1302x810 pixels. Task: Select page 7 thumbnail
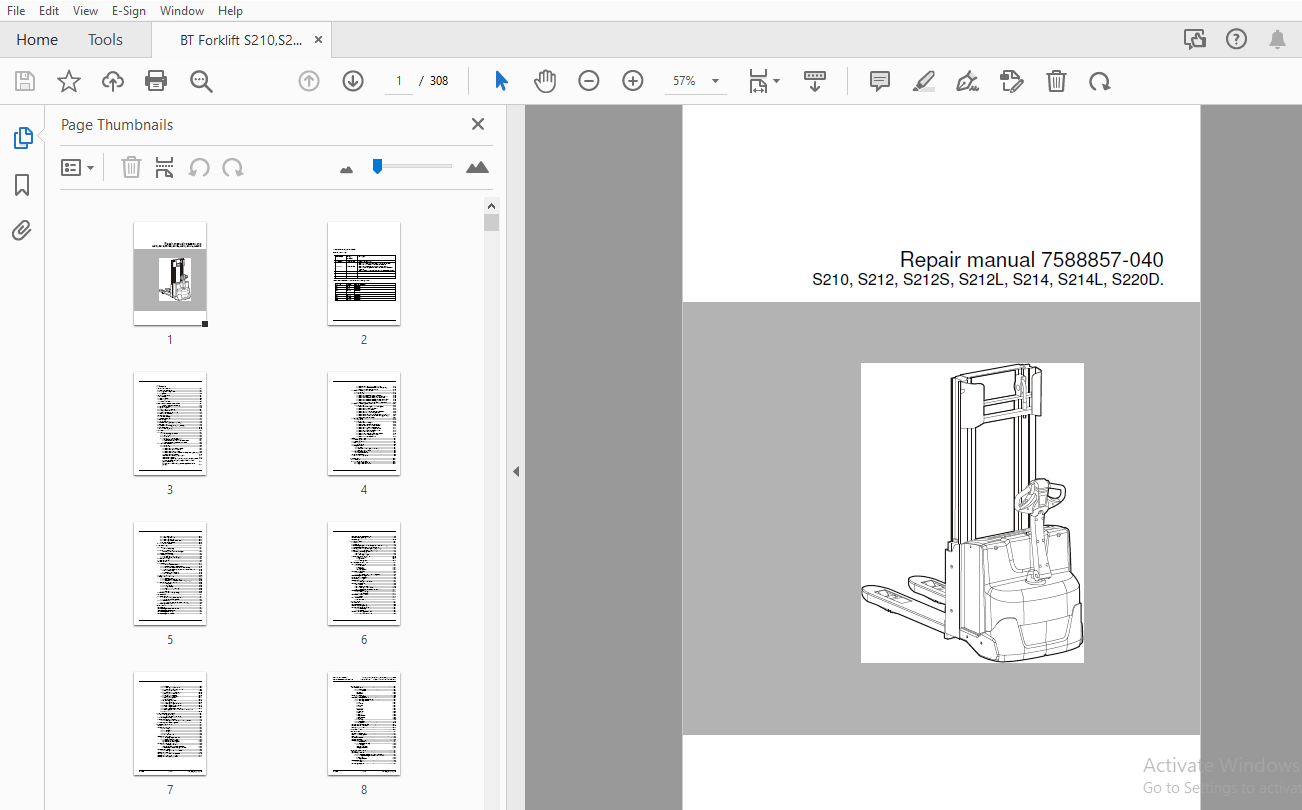pos(170,724)
